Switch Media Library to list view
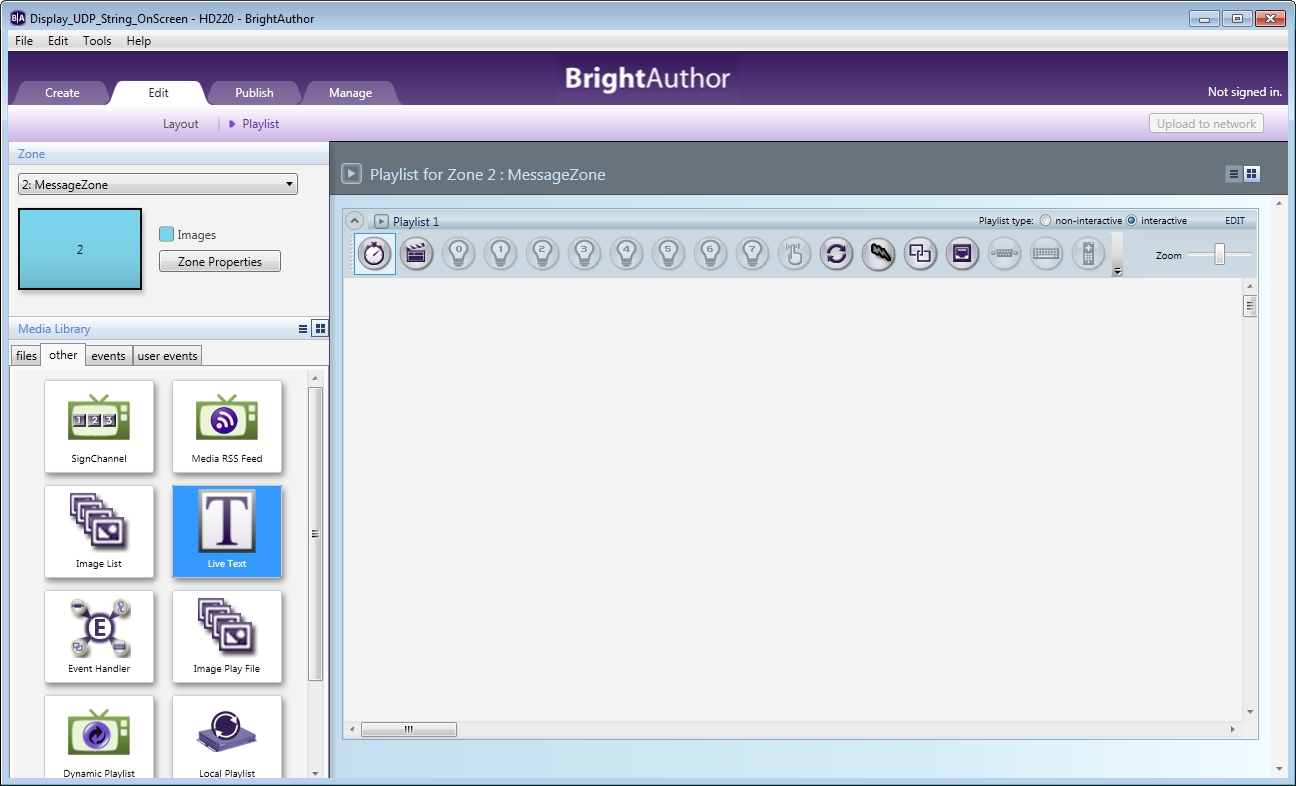This screenshot has height=786, width=1296. tap(303, 328)
